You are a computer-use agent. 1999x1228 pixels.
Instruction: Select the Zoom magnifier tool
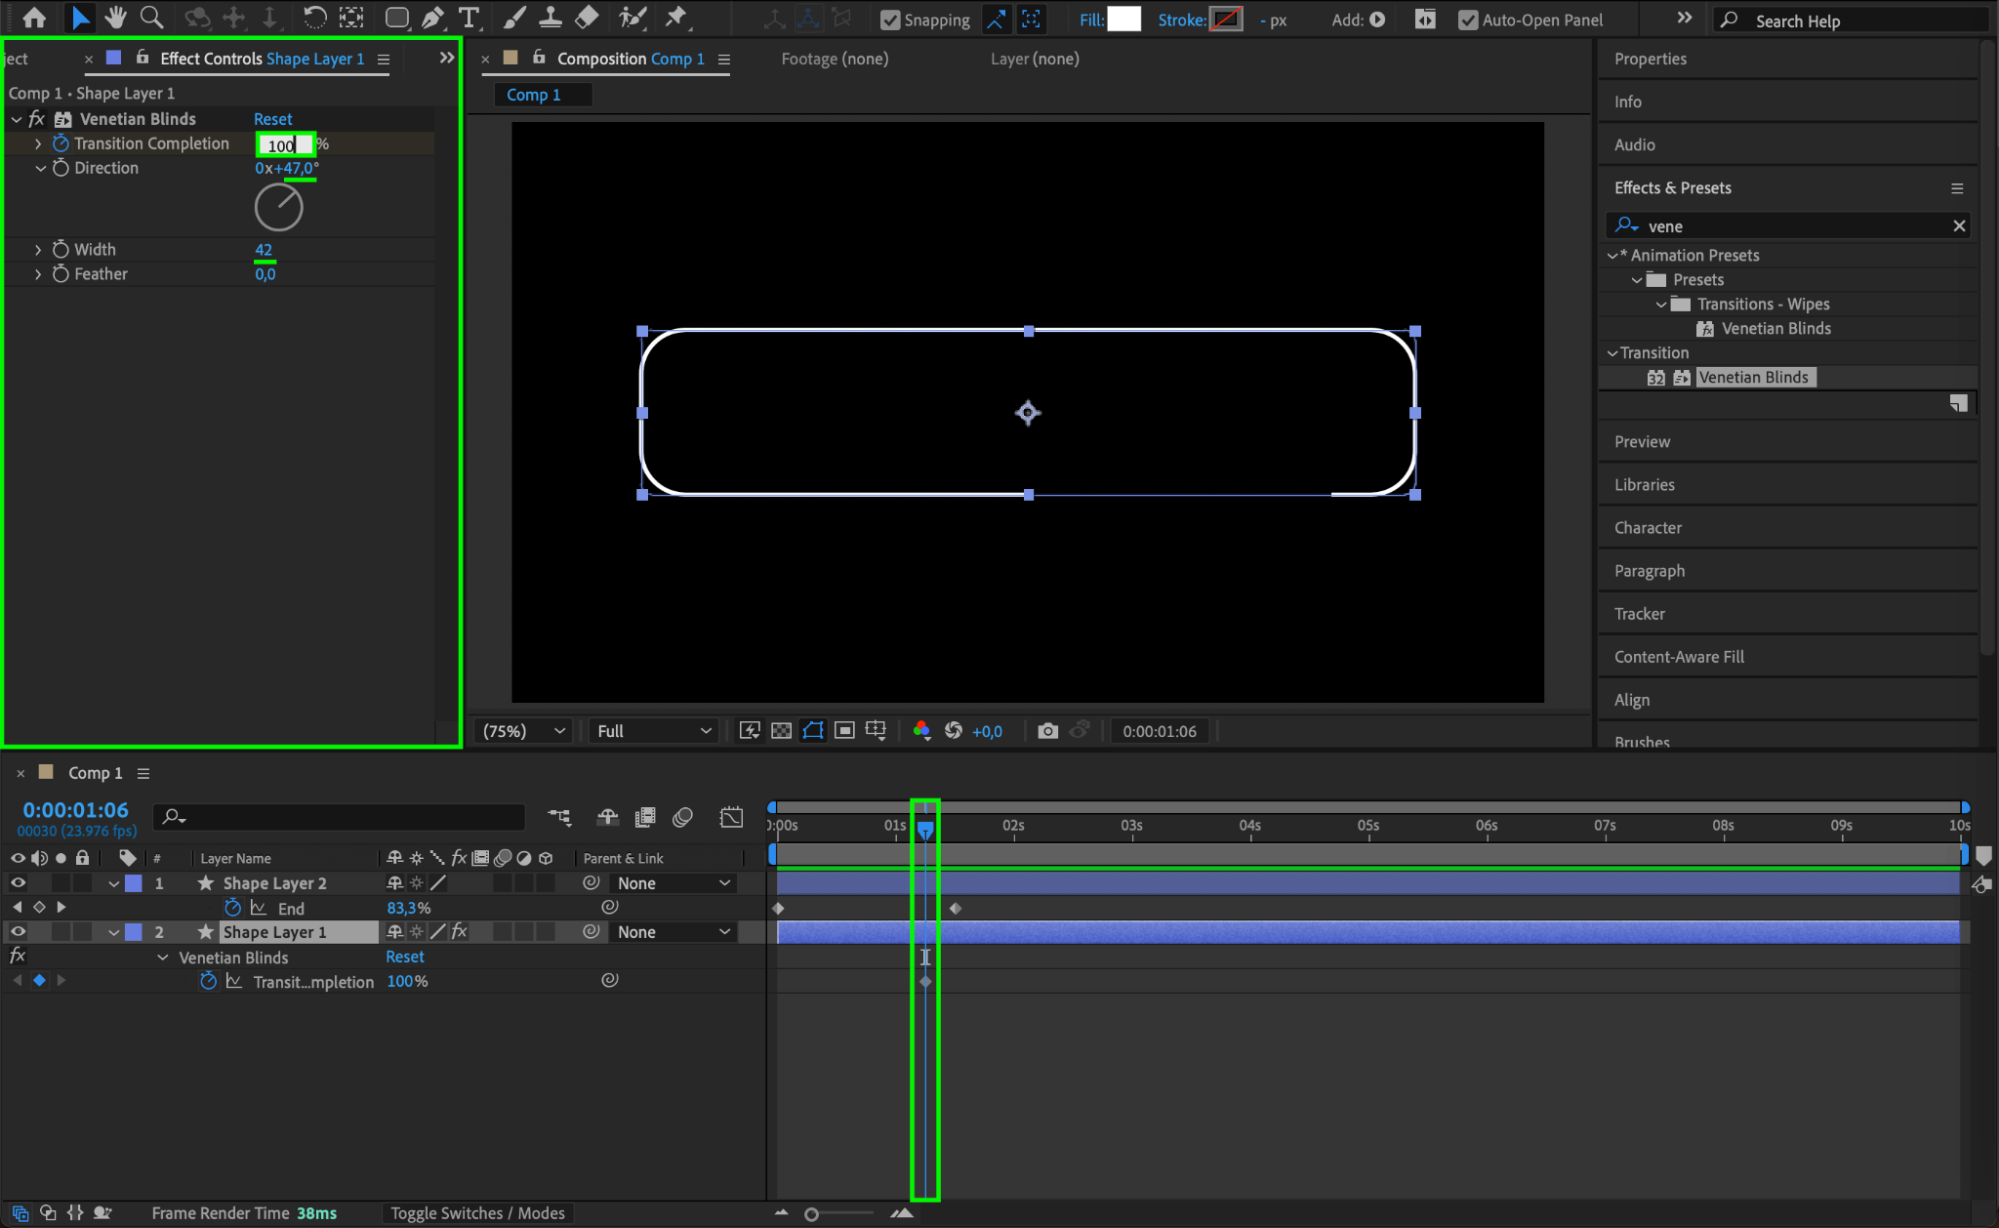click(151, 17)
